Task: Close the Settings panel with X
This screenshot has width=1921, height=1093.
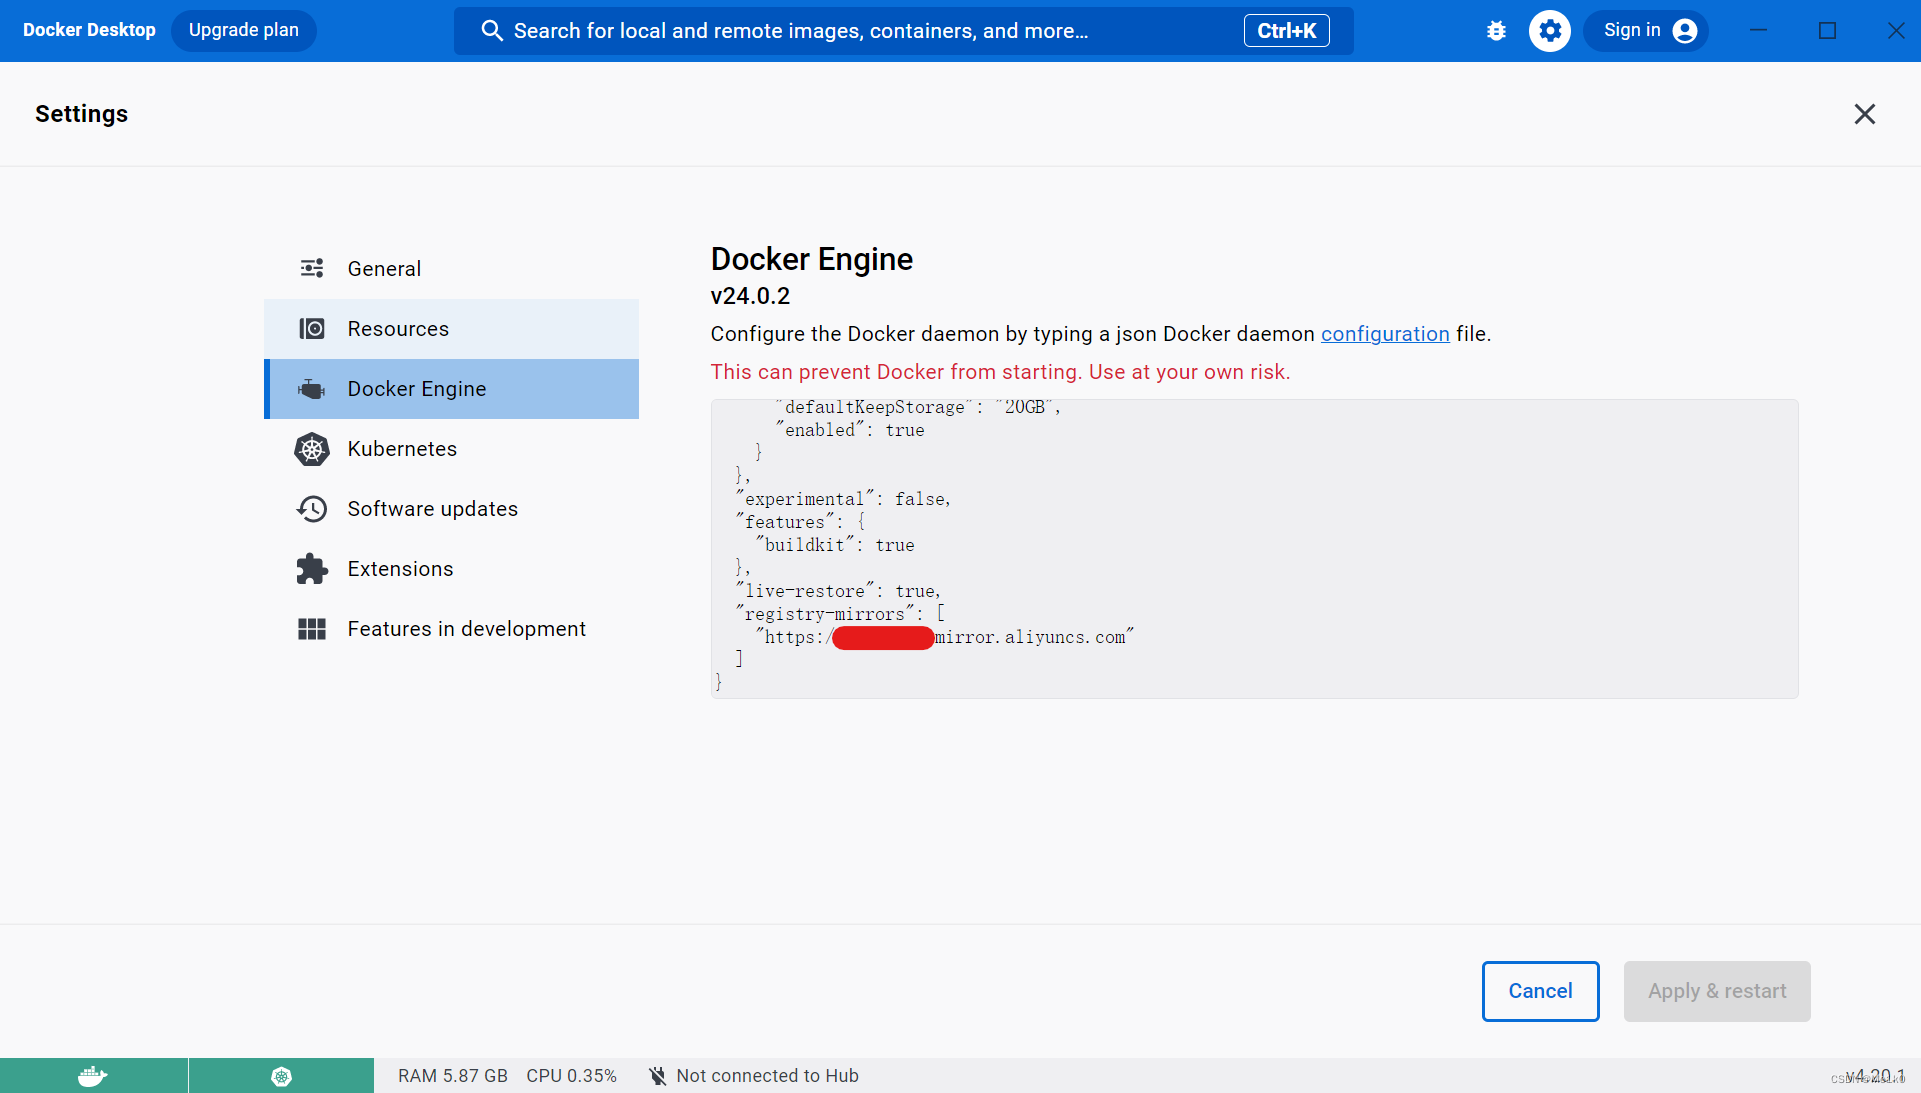Action: [x=1864, y=114]
